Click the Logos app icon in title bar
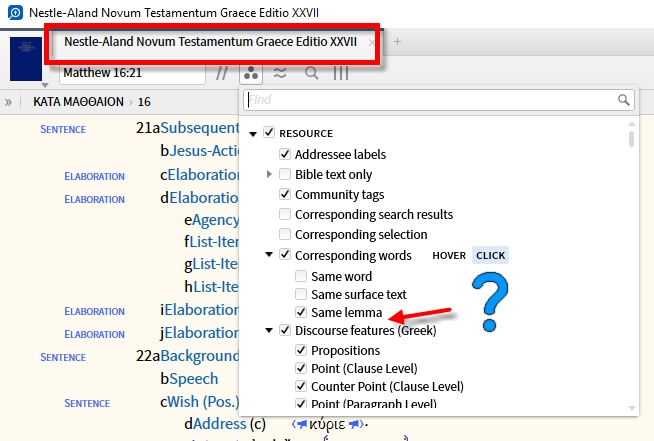654x441 pixels. [x=15, y=13]
